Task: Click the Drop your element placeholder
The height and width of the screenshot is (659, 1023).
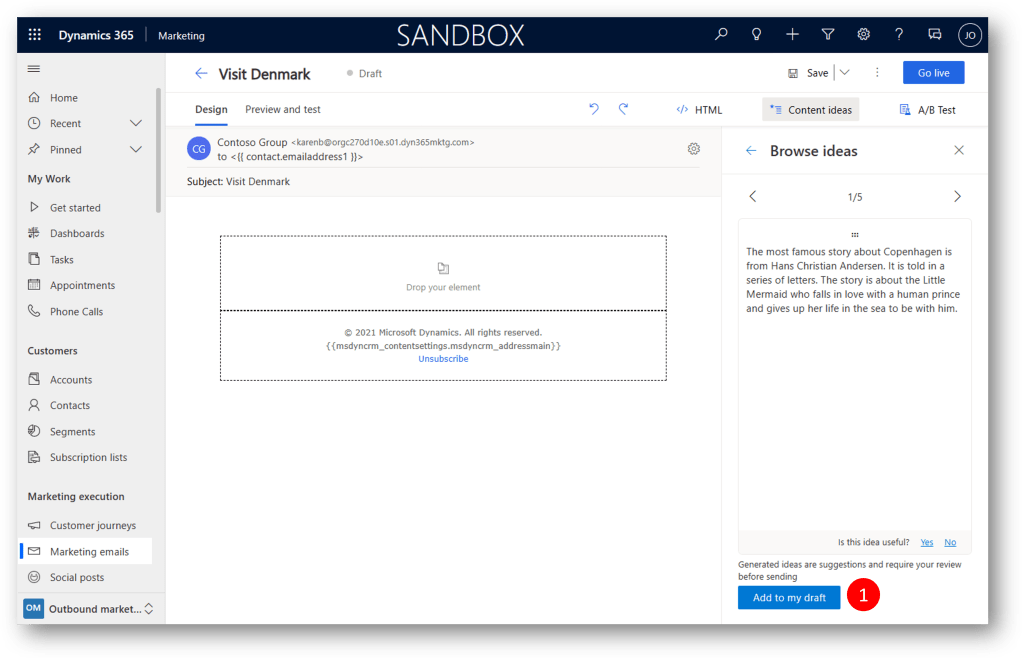Action: (443, 274)
